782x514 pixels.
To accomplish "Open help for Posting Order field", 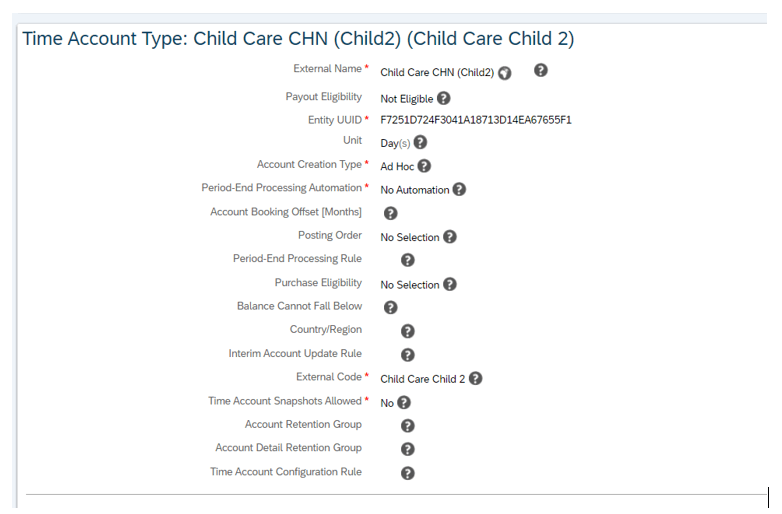I will pos(449,237).
